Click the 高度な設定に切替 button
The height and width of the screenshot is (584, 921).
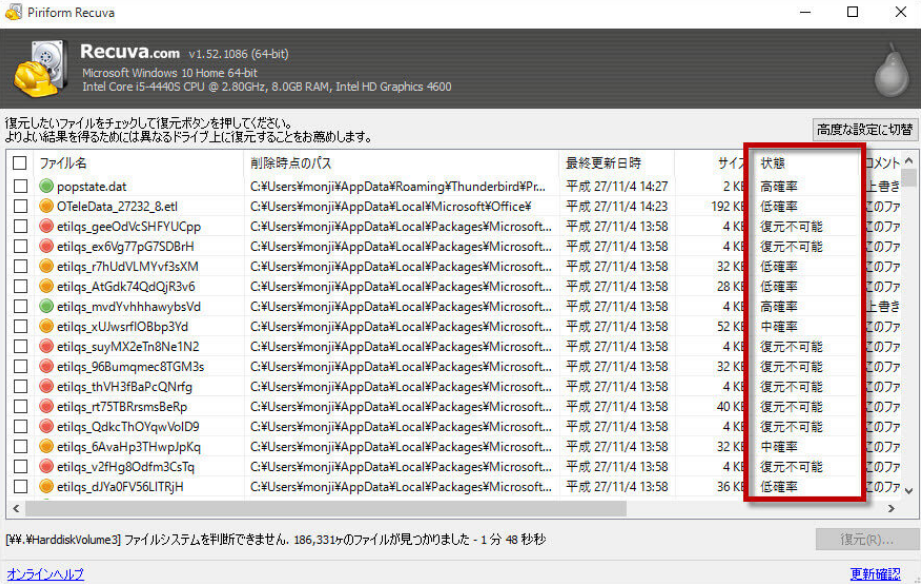tap(865, 129)
